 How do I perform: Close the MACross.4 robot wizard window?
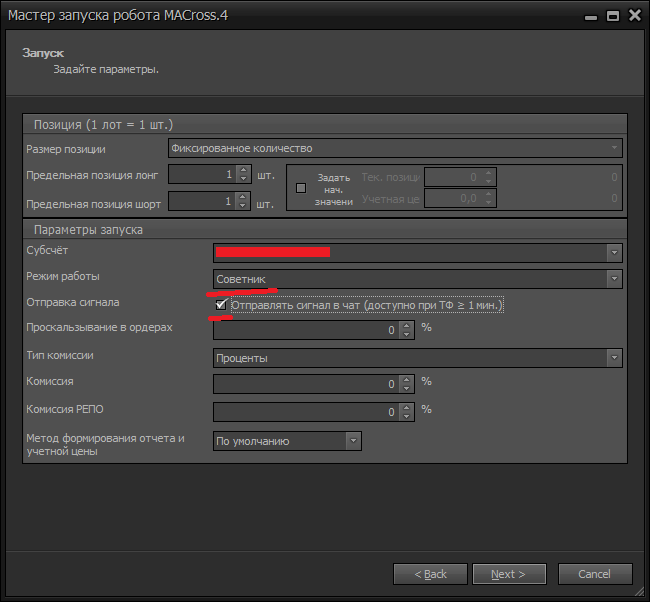[633, 16]
